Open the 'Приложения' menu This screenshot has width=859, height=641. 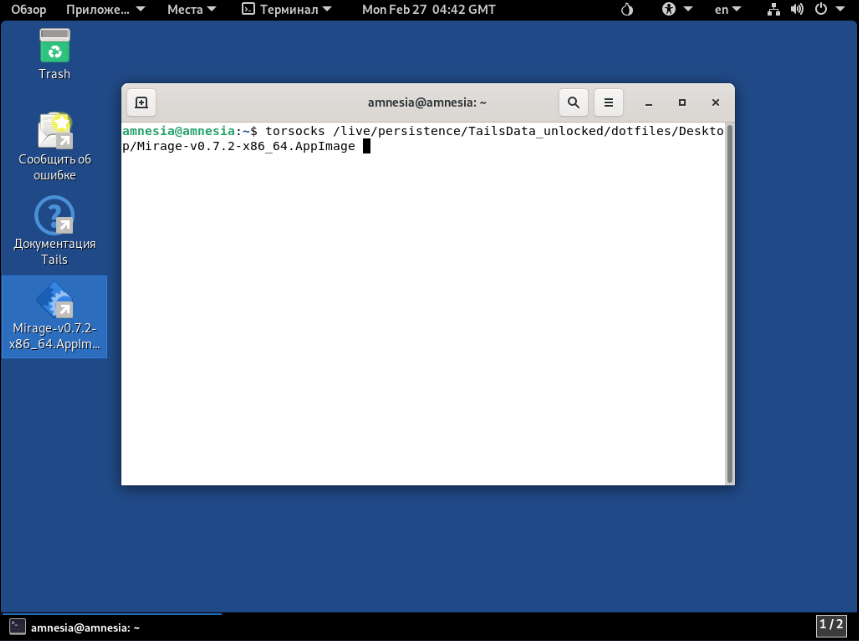[105, 10]
